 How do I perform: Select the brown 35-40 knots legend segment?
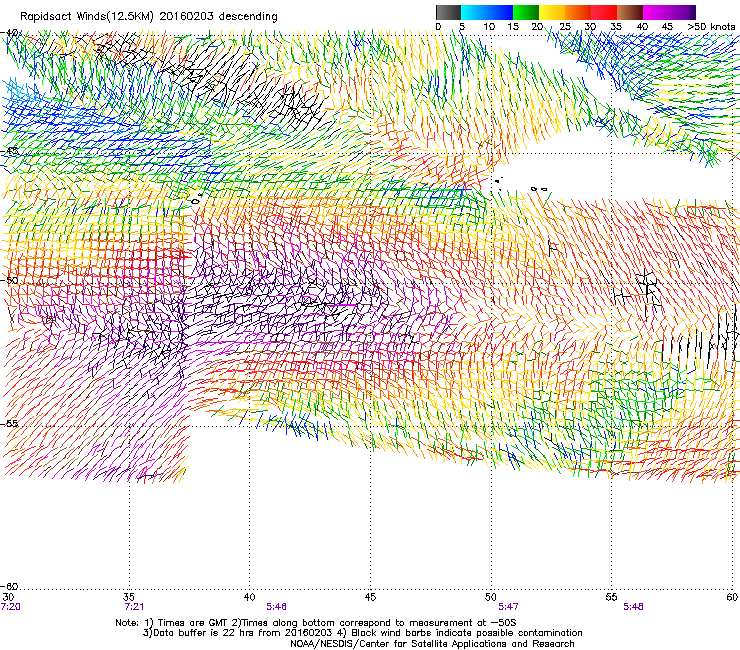(630, 12)
